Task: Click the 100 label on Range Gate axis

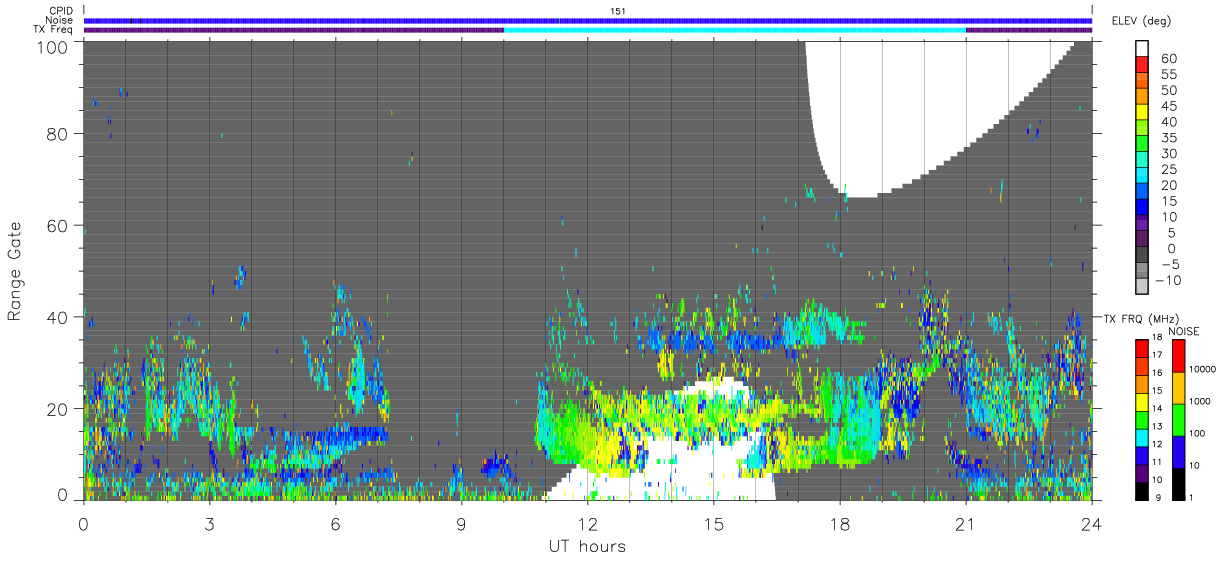Action: (51, 46)
